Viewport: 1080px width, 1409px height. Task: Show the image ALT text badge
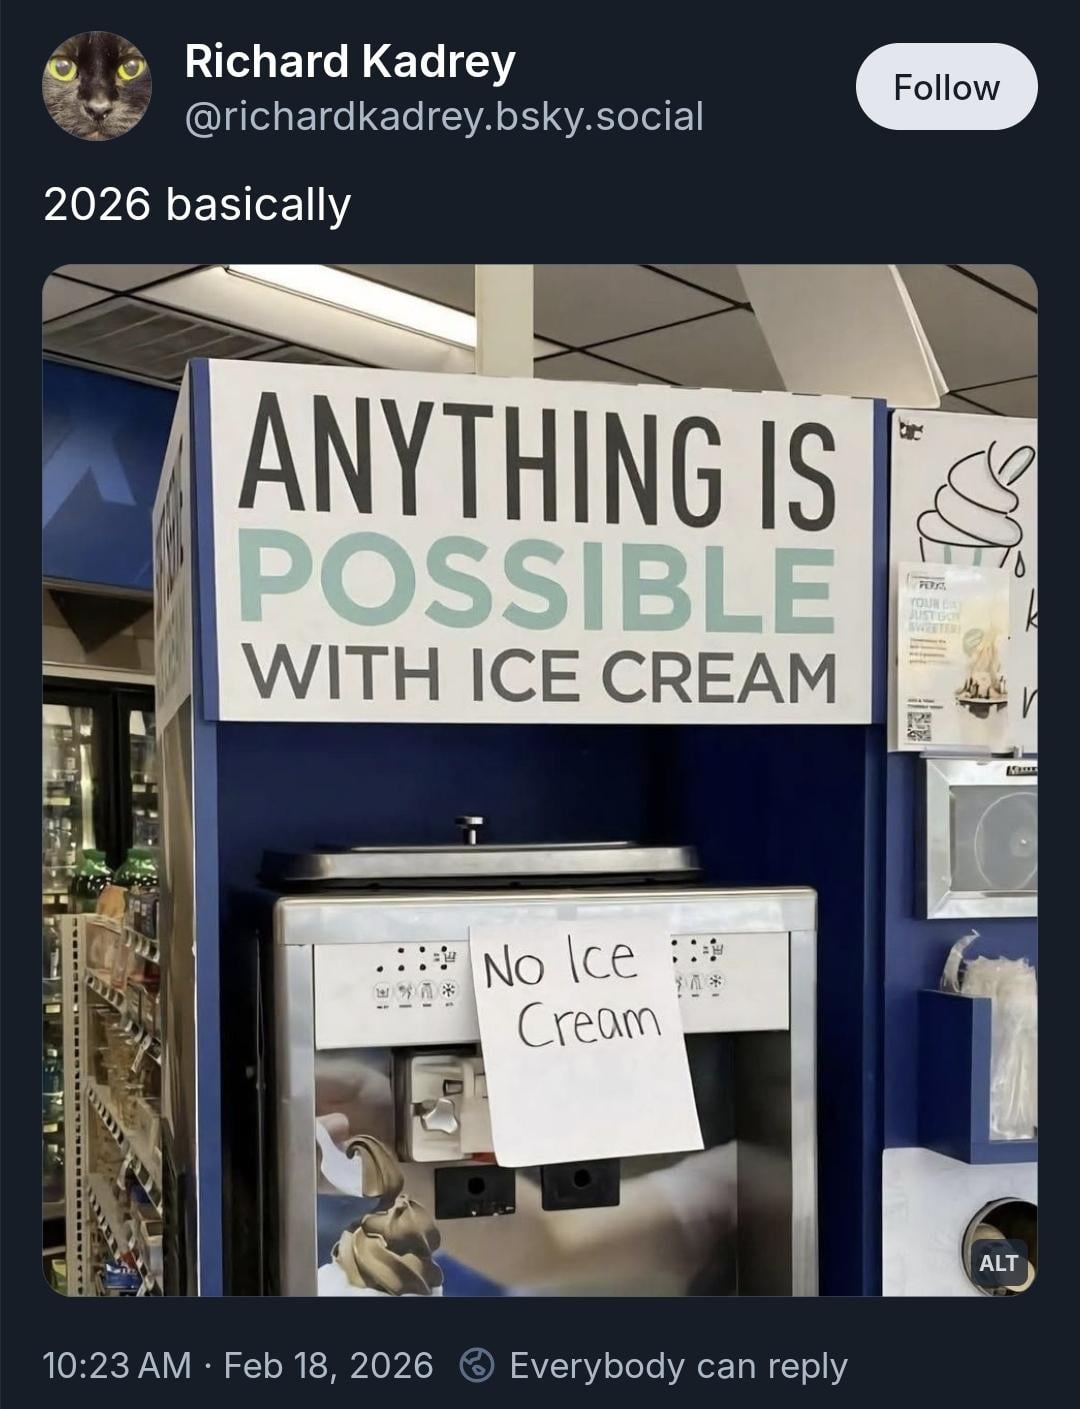tap(998, 1262)
